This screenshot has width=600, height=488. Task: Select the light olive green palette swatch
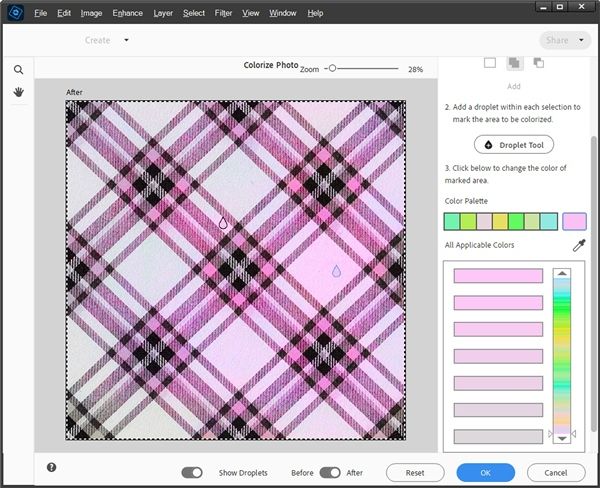click(532, 222)
